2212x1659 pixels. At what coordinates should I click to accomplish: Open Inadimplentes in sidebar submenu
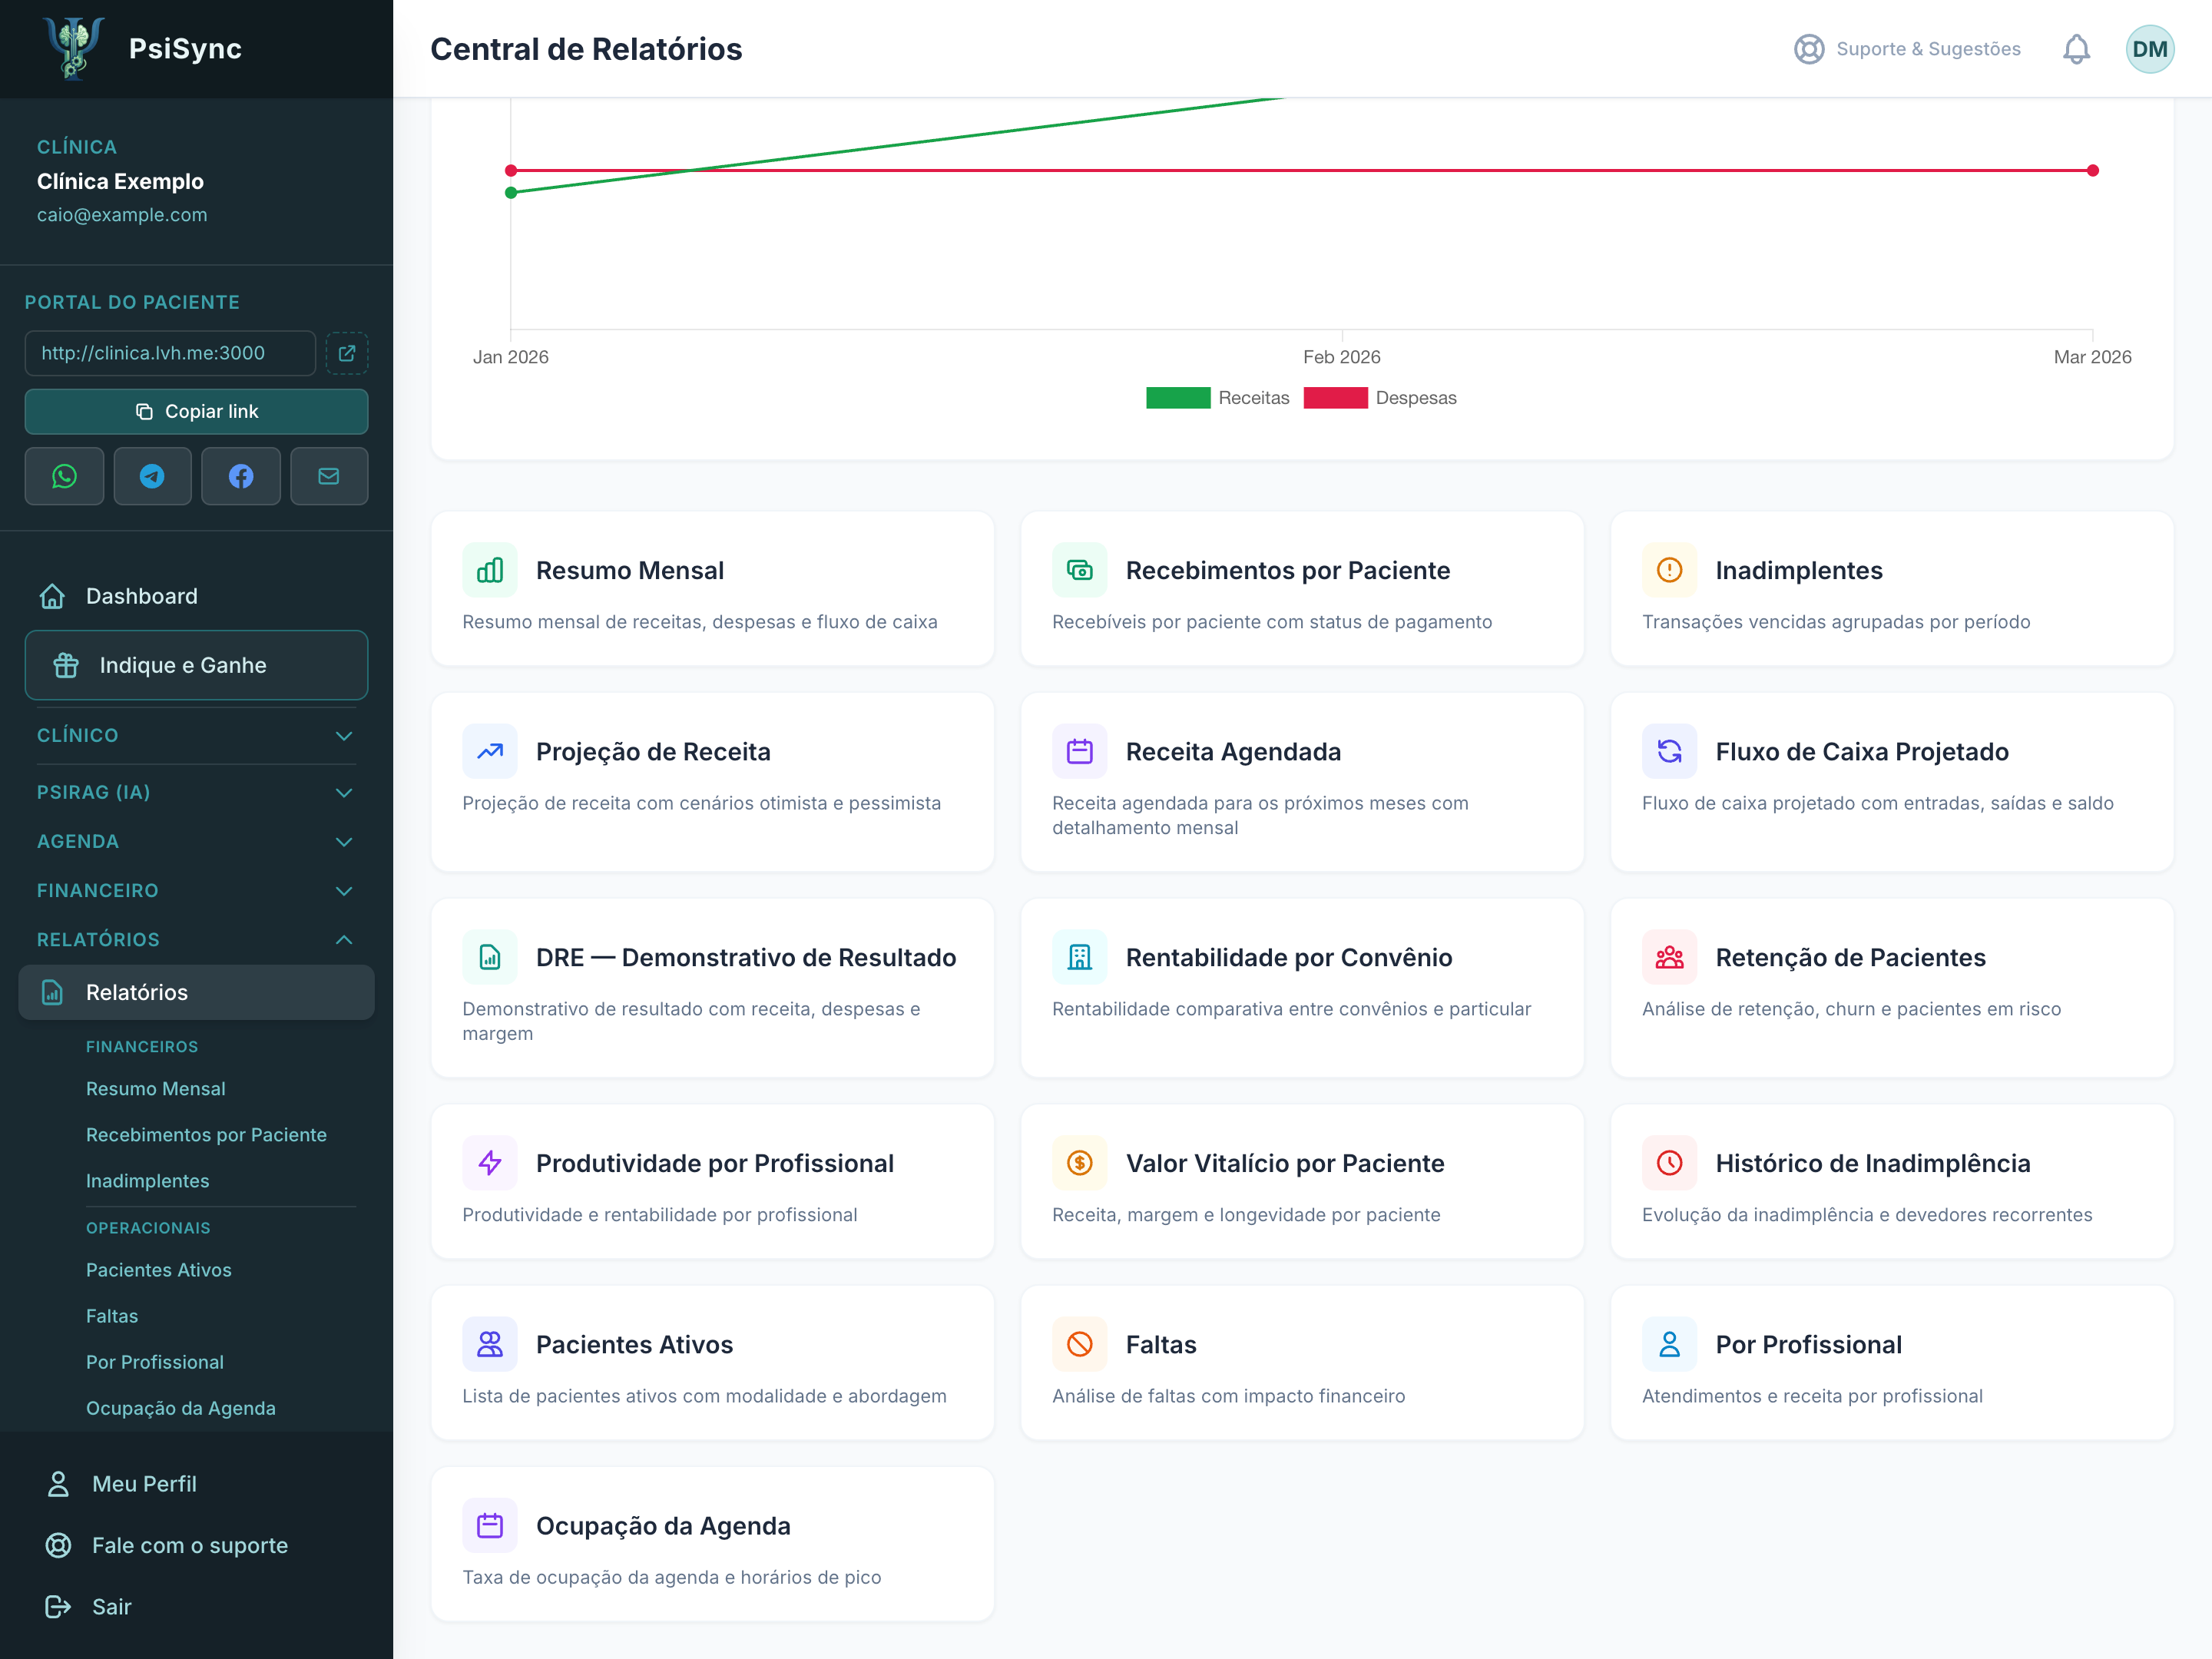click(147, 1180)
